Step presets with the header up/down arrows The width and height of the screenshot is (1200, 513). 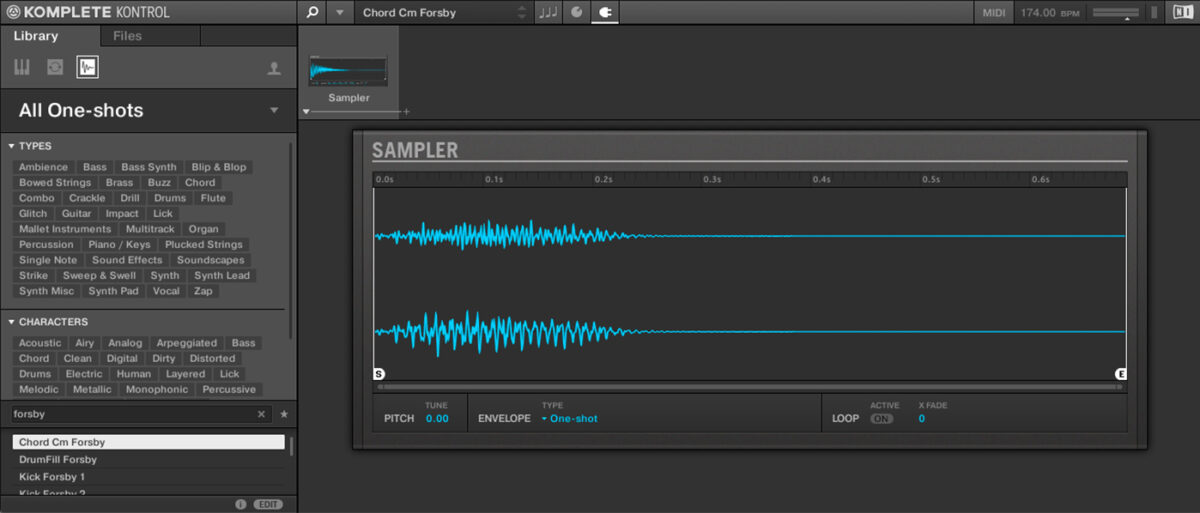(521, 12)
